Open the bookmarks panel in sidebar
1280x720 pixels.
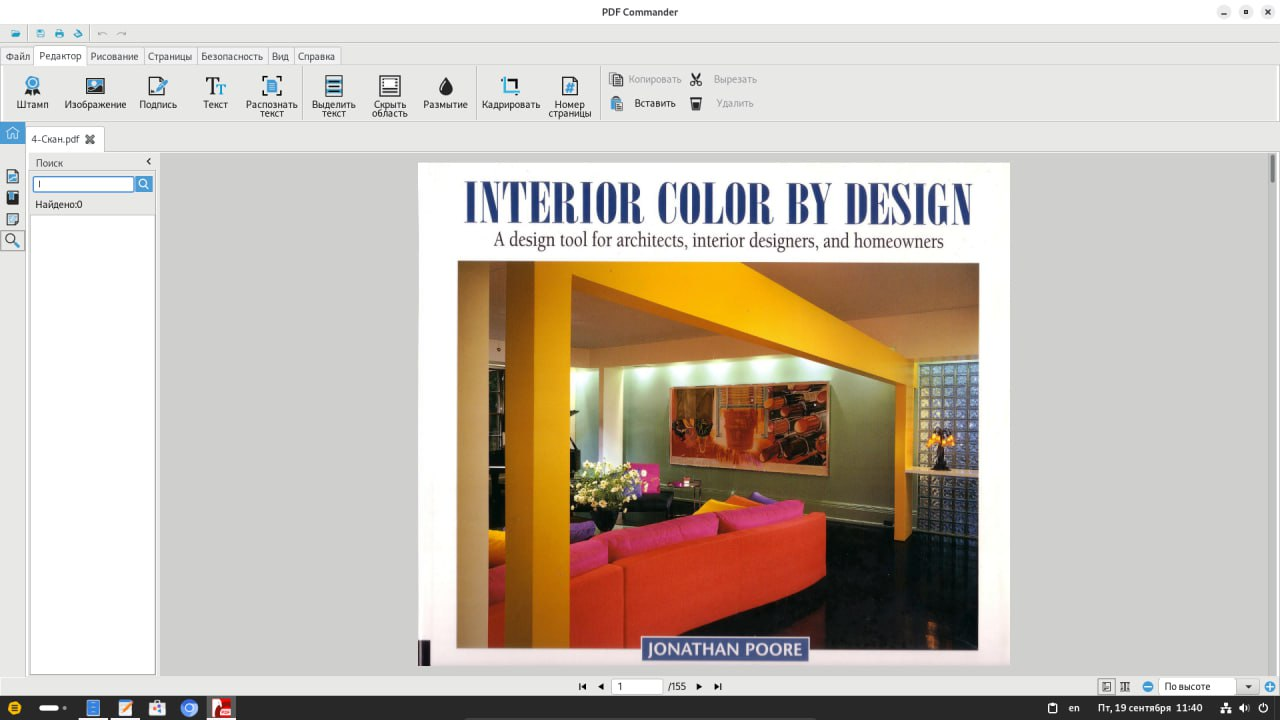pyautogui.click(x=12, y=198)
